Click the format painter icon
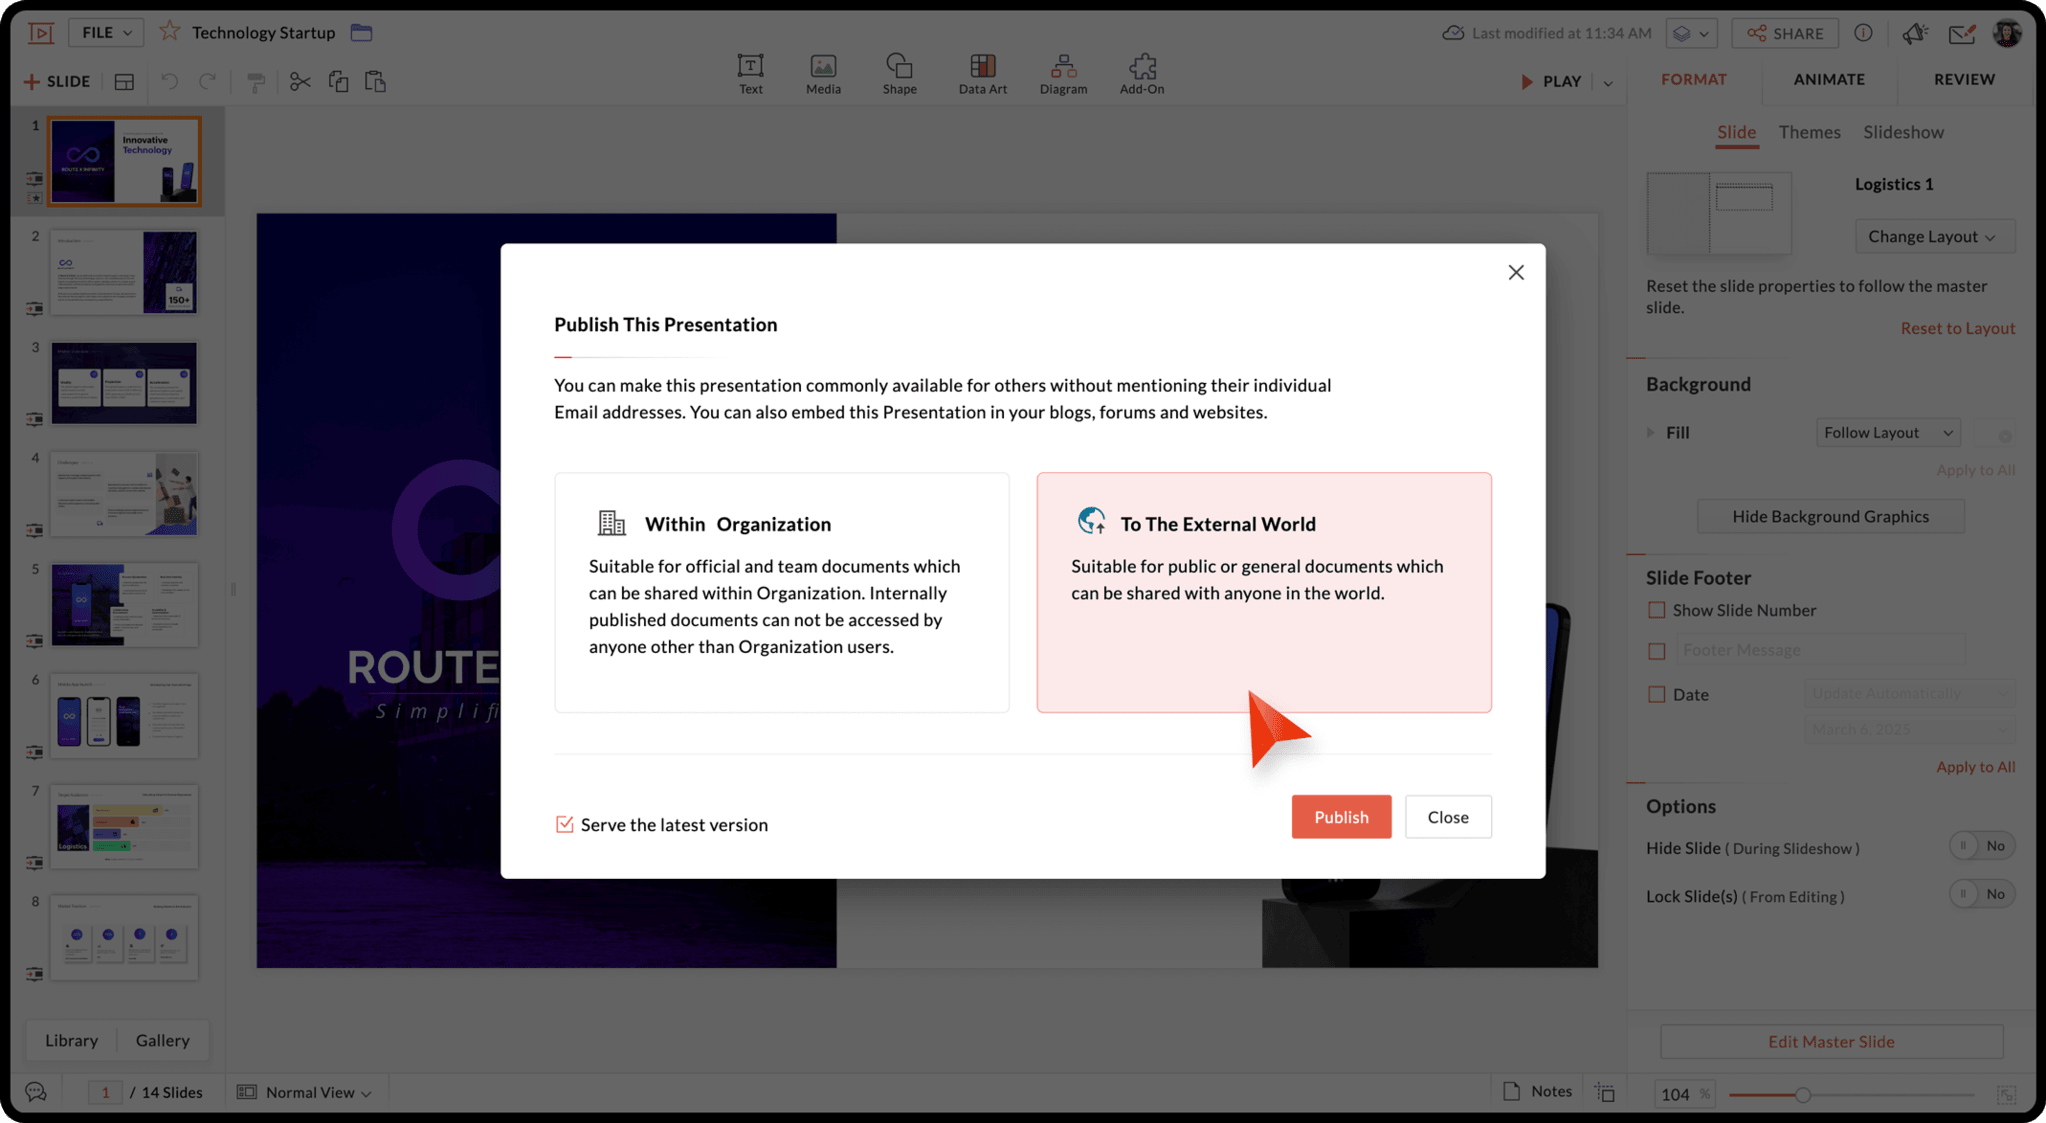Image resolution: width=2046 pixels, height=1123 pixels. coord(256,82)
